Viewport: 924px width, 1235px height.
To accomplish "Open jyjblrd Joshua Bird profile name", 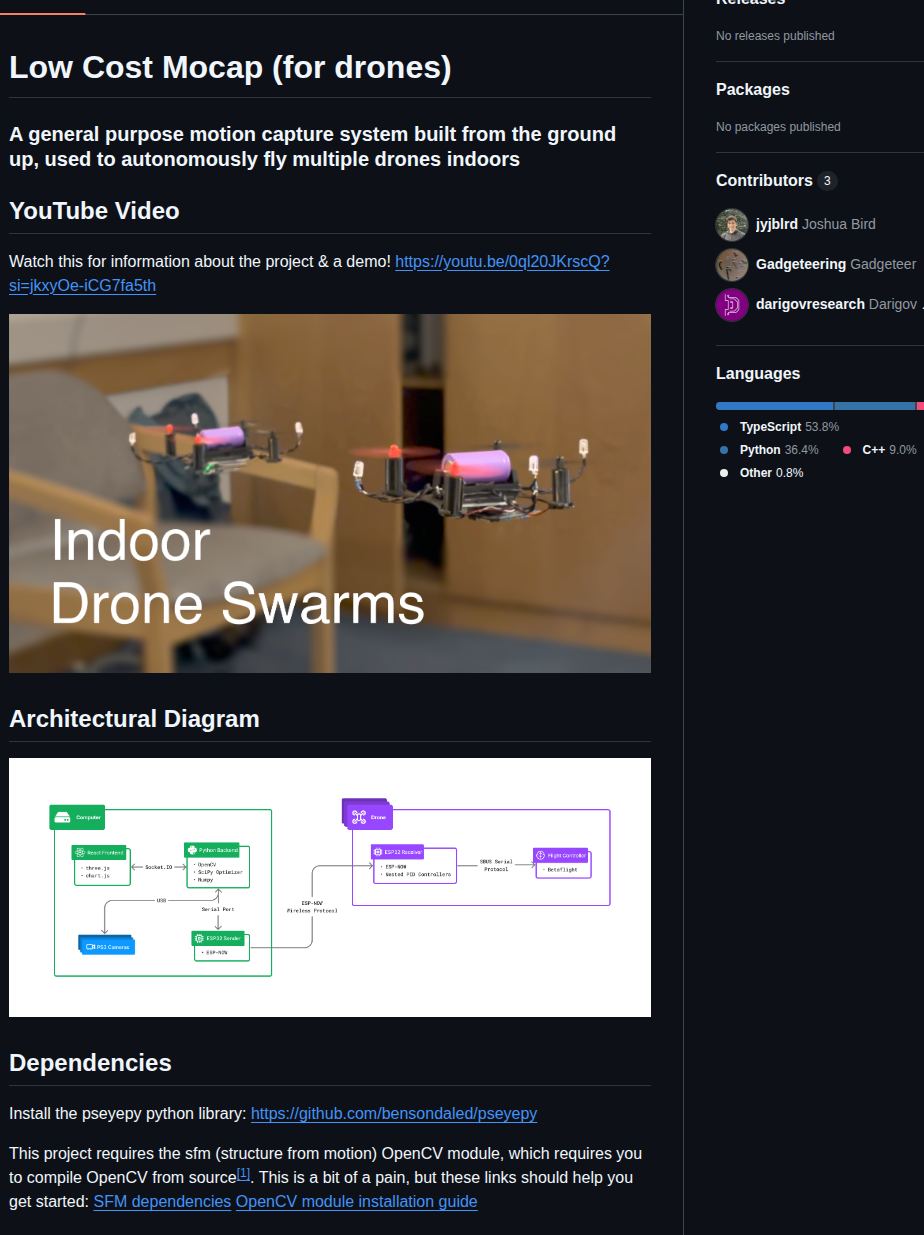I will pos(816,224).
